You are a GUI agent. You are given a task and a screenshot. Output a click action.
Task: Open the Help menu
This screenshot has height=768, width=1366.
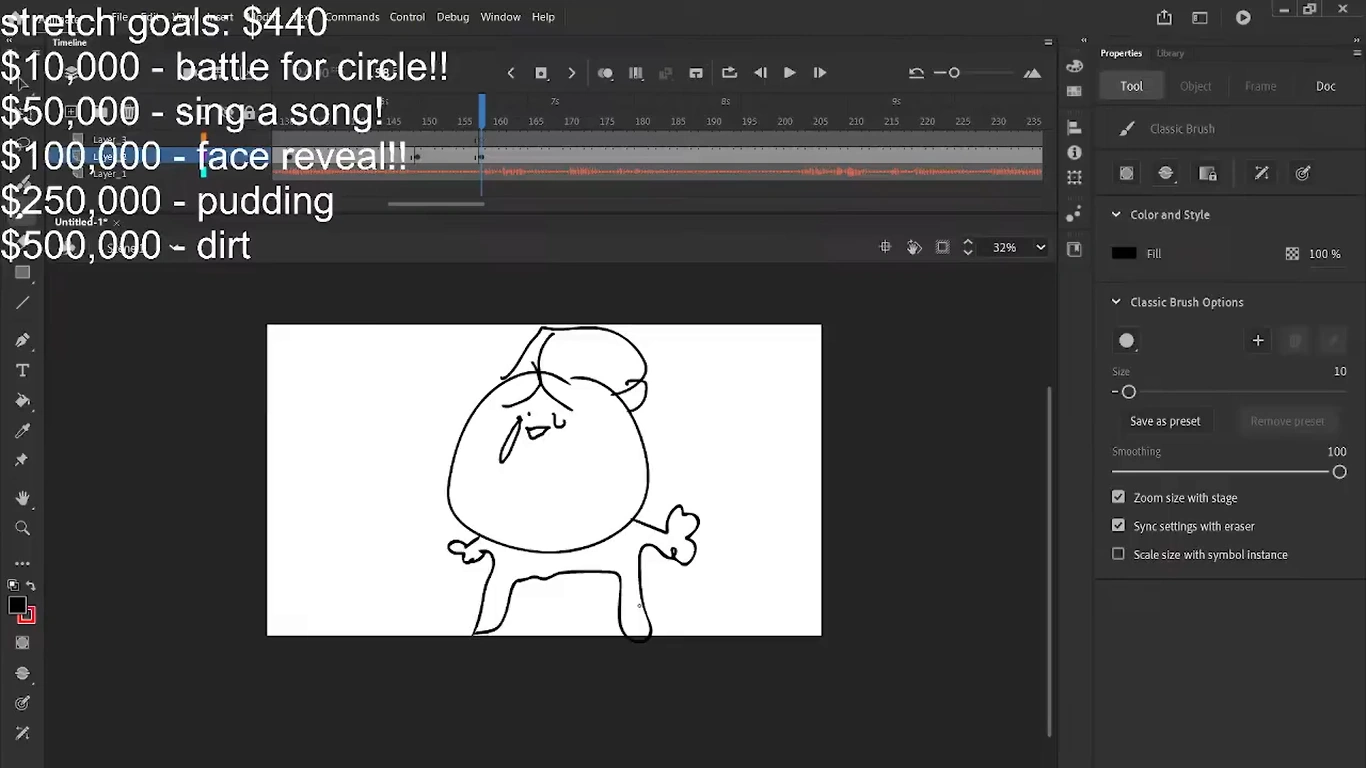pos(543,17)
